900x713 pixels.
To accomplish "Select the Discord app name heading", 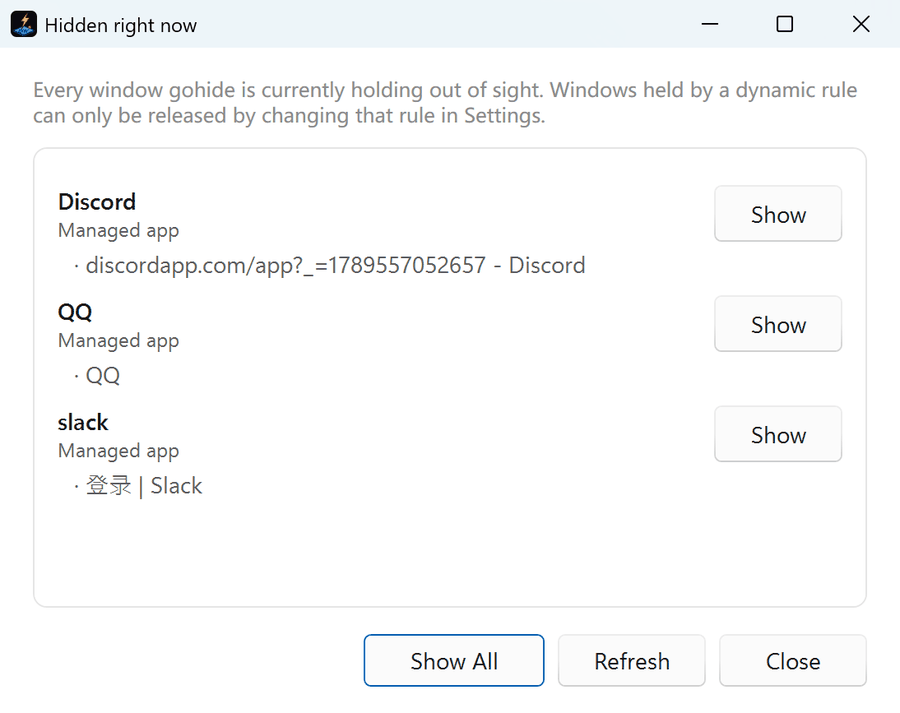I will [97, 202].
